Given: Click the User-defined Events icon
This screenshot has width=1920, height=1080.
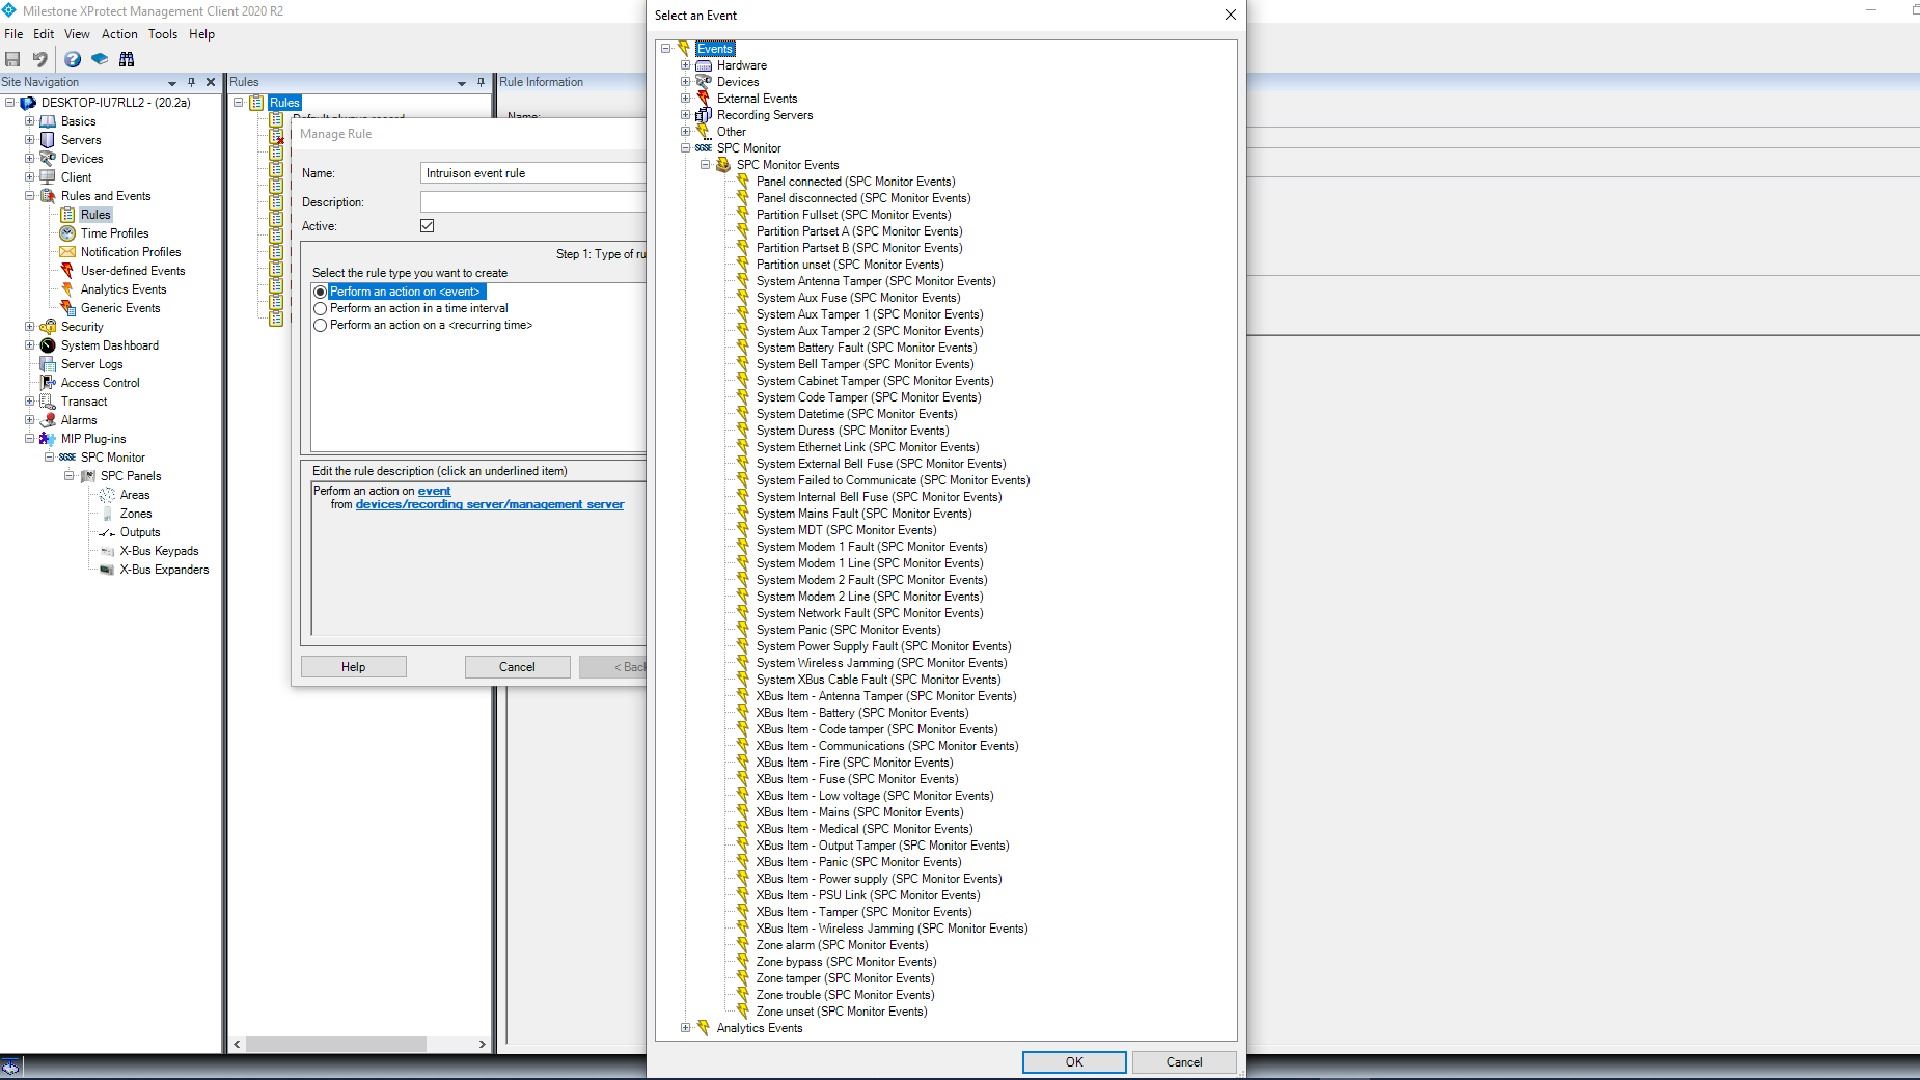Looking at the screenshot, I should tap(67, 271).
